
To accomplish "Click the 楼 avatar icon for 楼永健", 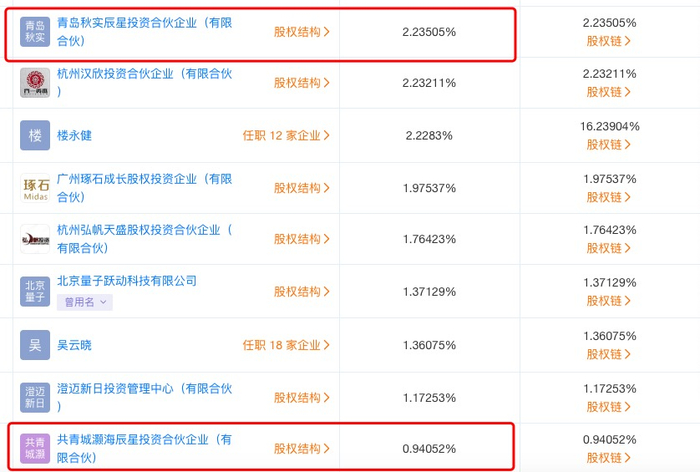I will pos(35,135).
